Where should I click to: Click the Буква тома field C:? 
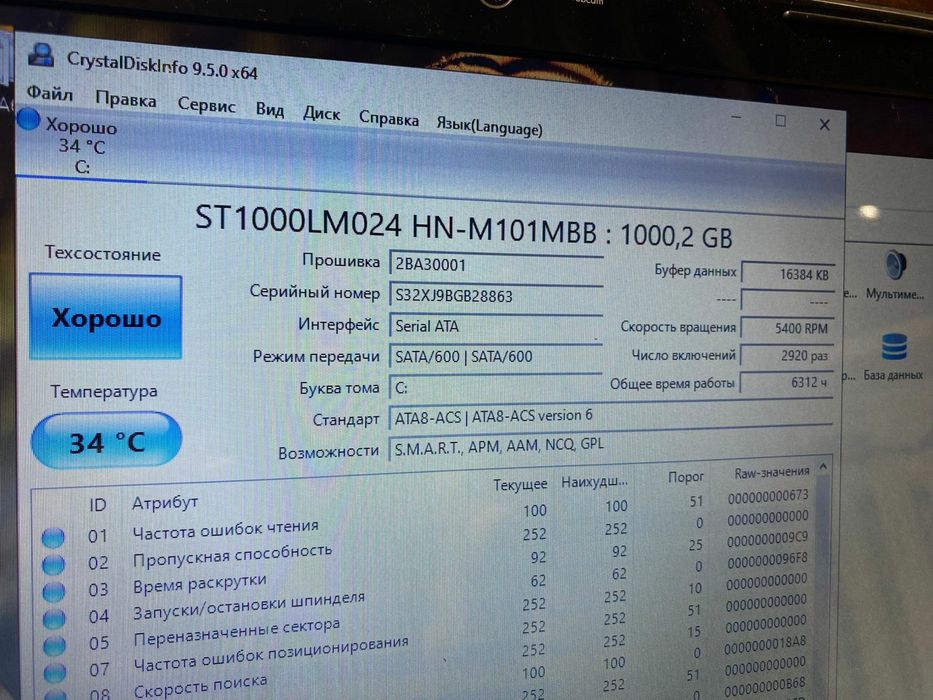pyautogui.click(x=496, y=388)
